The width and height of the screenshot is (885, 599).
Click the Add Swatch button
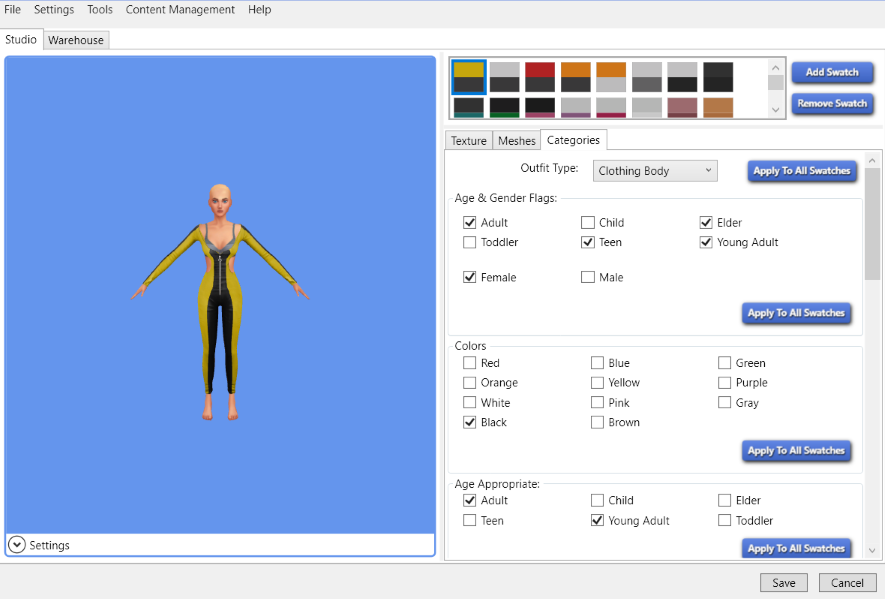tap(832, 72)
